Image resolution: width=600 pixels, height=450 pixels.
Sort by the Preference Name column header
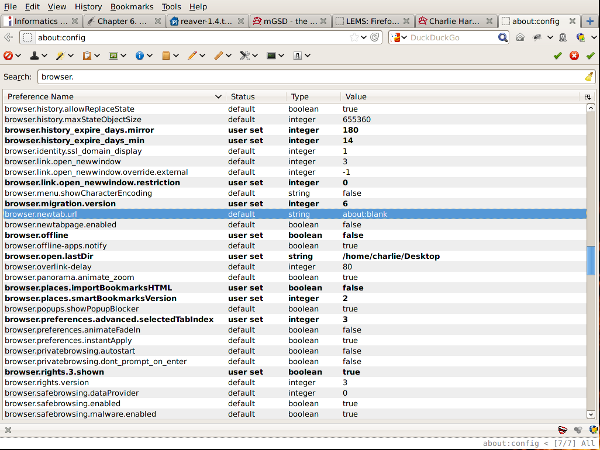click(x=114, y=97)
